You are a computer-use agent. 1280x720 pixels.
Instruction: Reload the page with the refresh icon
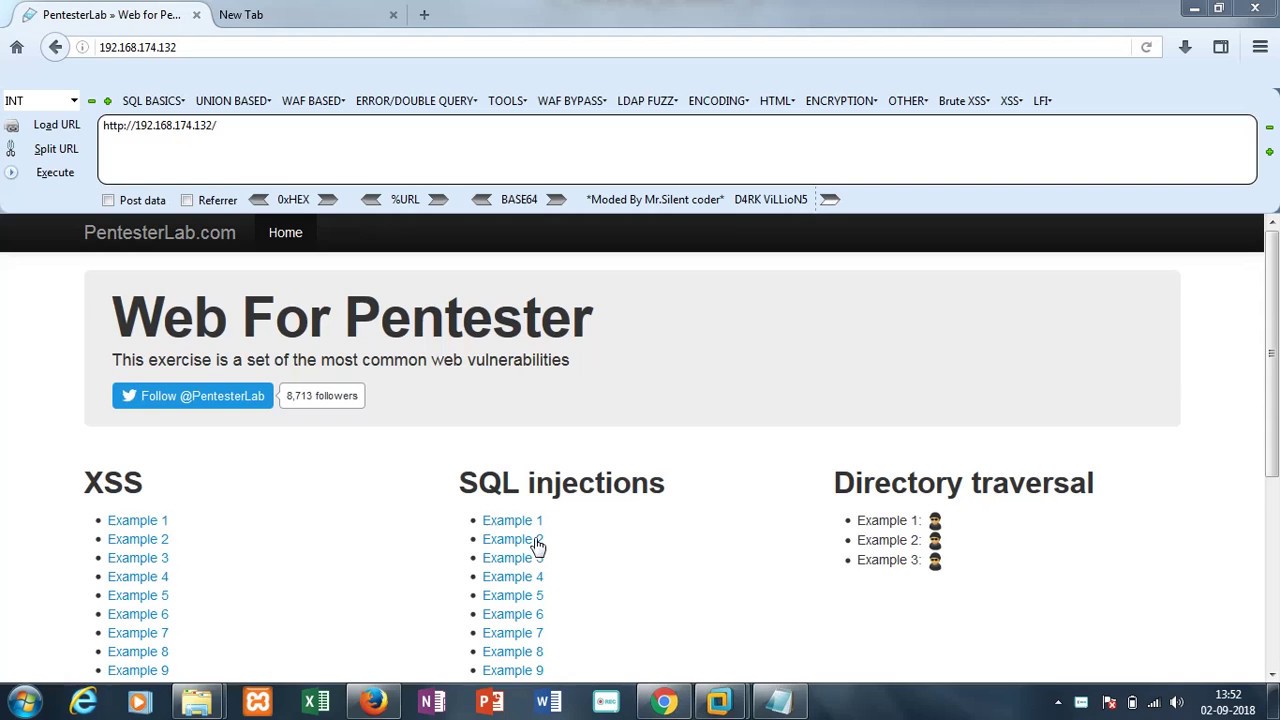(1146, 47)
